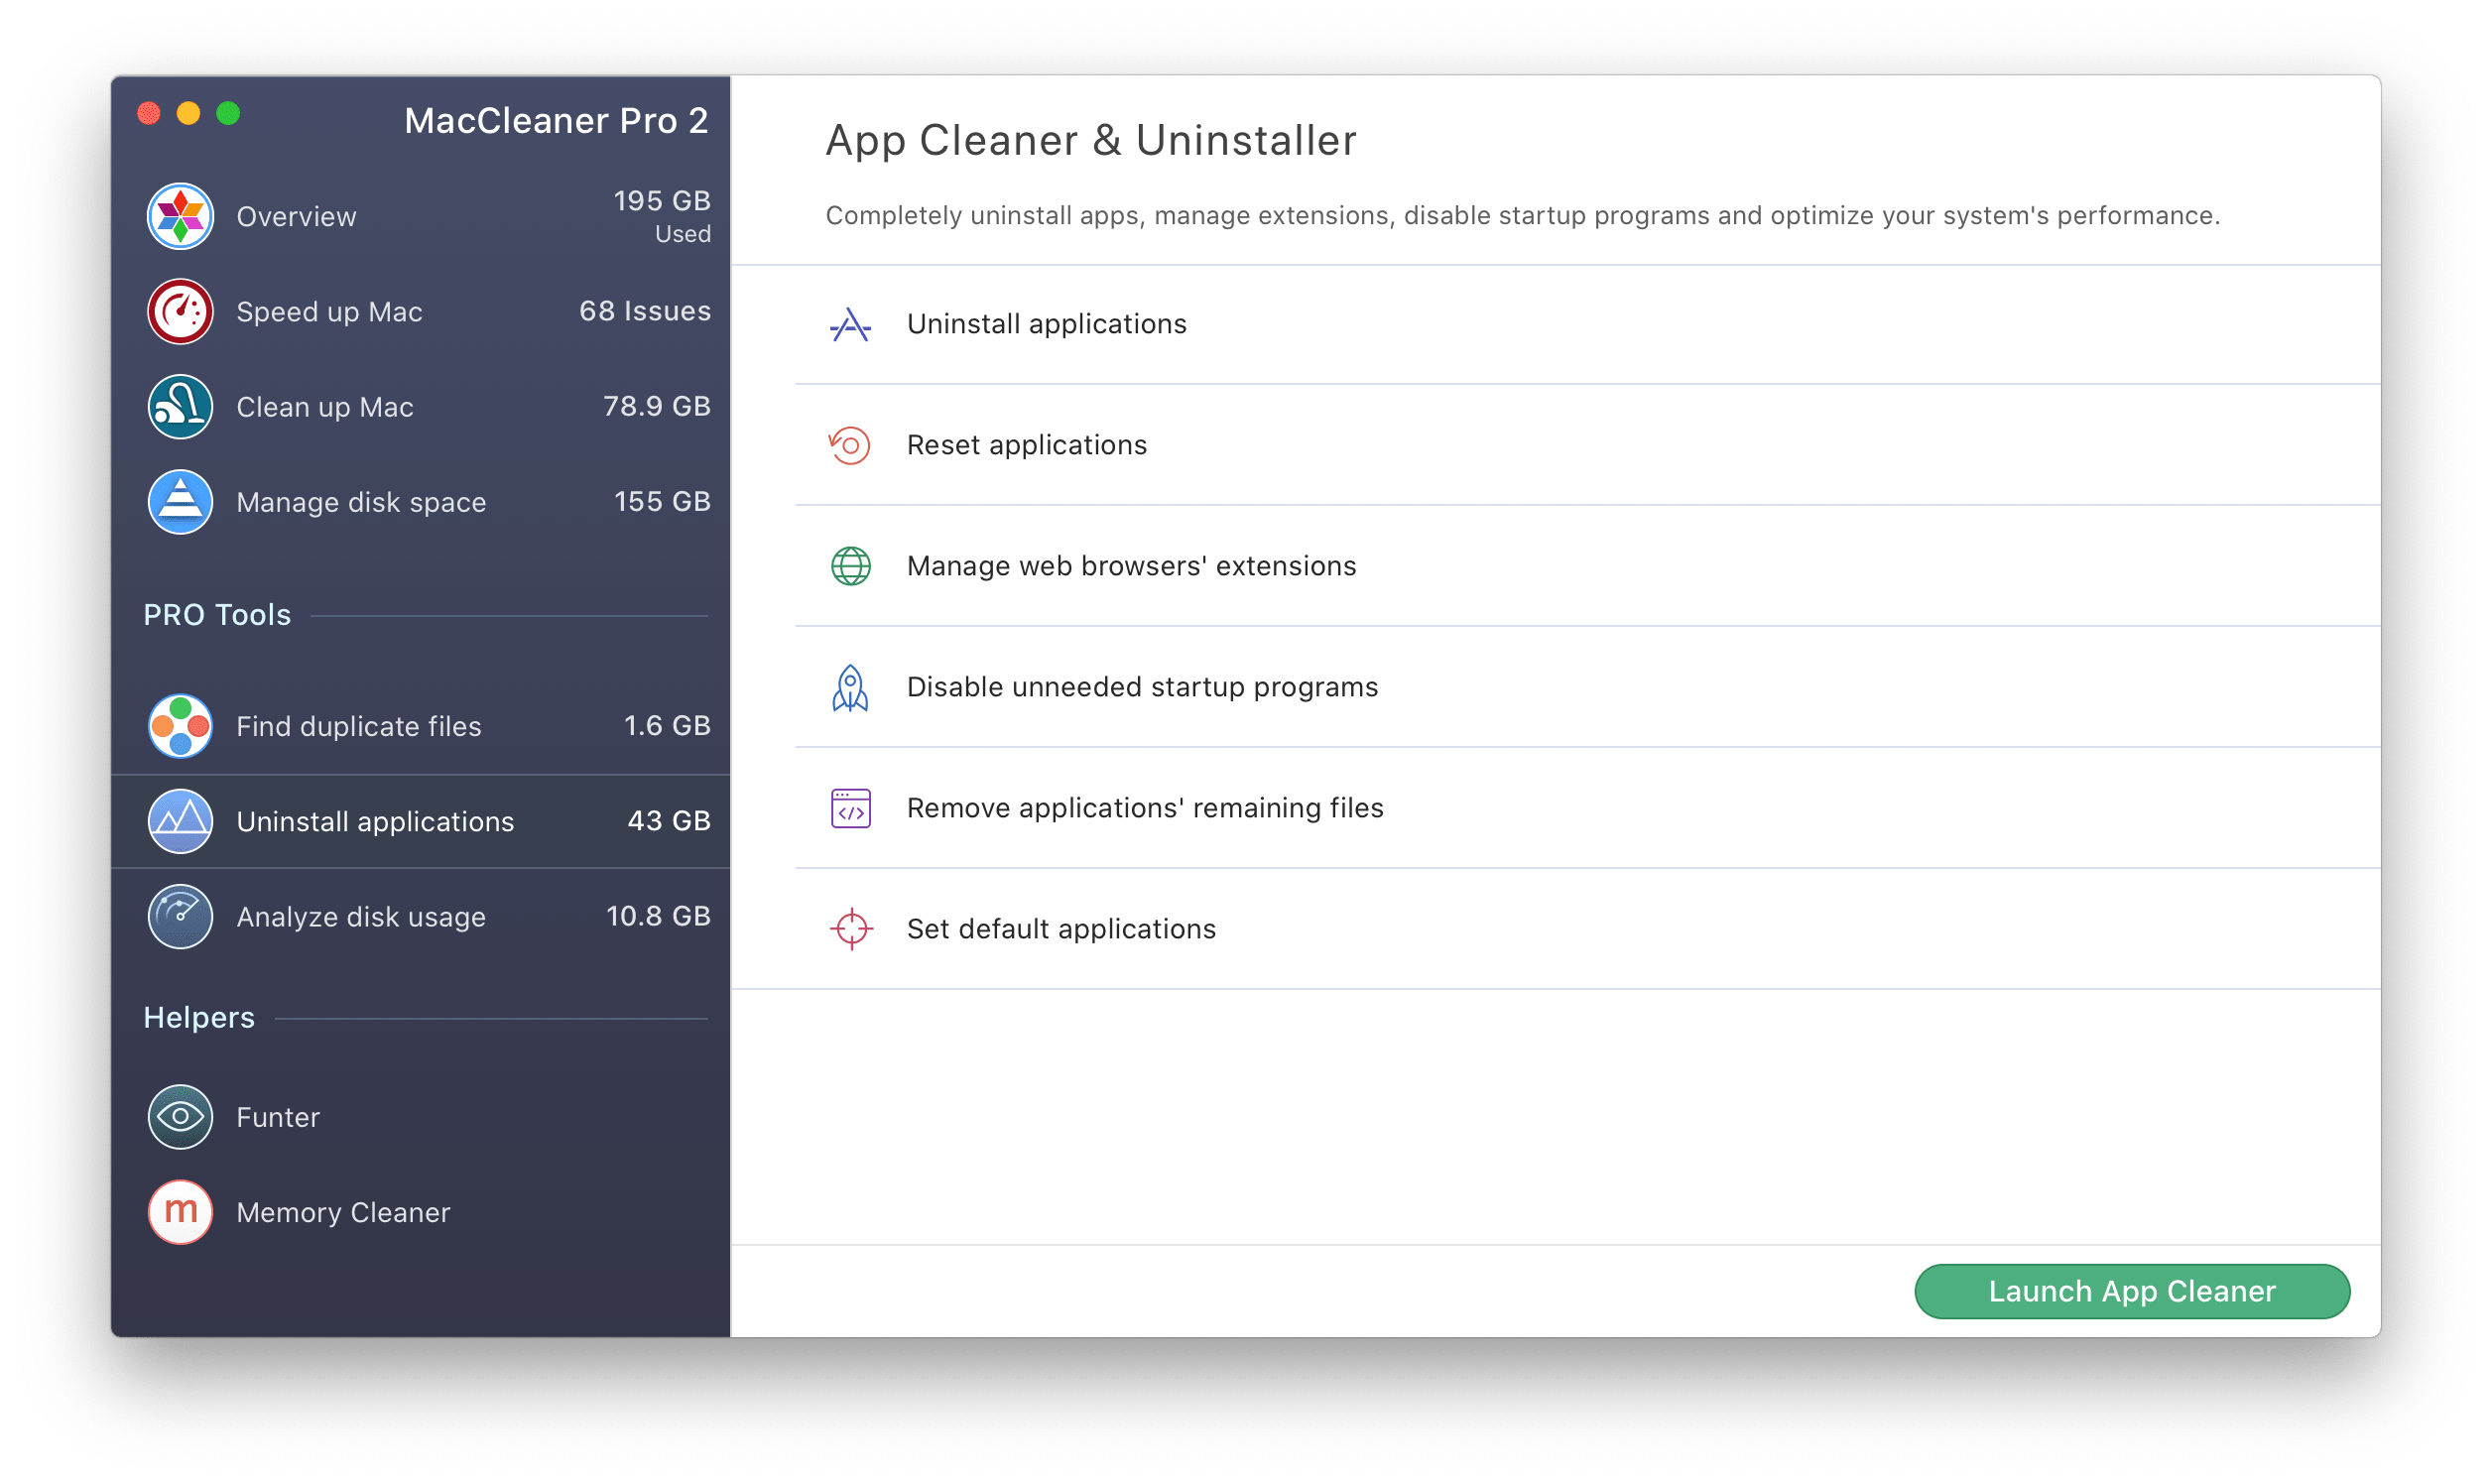Expand Set default applications section
This screenshot has width=2492, height=1484.
[x=1059, y=927]
